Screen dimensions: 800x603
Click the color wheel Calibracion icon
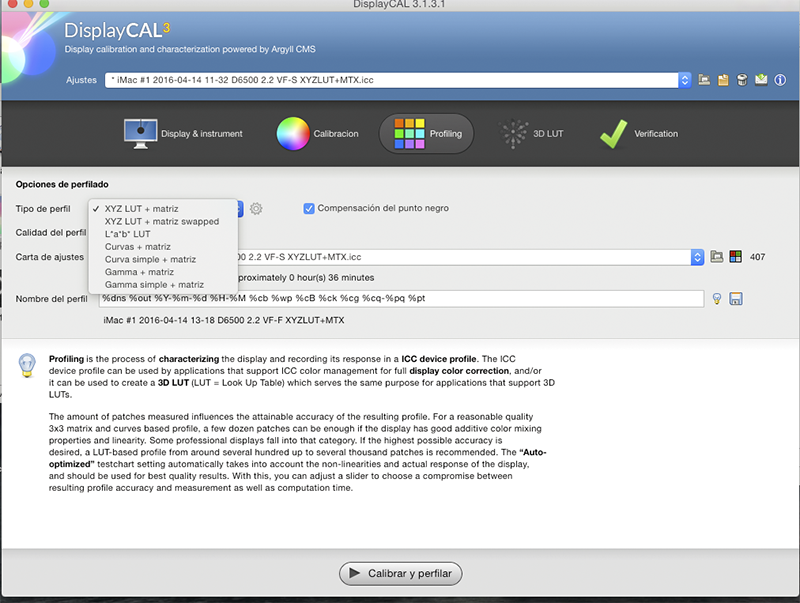[293, 134]
